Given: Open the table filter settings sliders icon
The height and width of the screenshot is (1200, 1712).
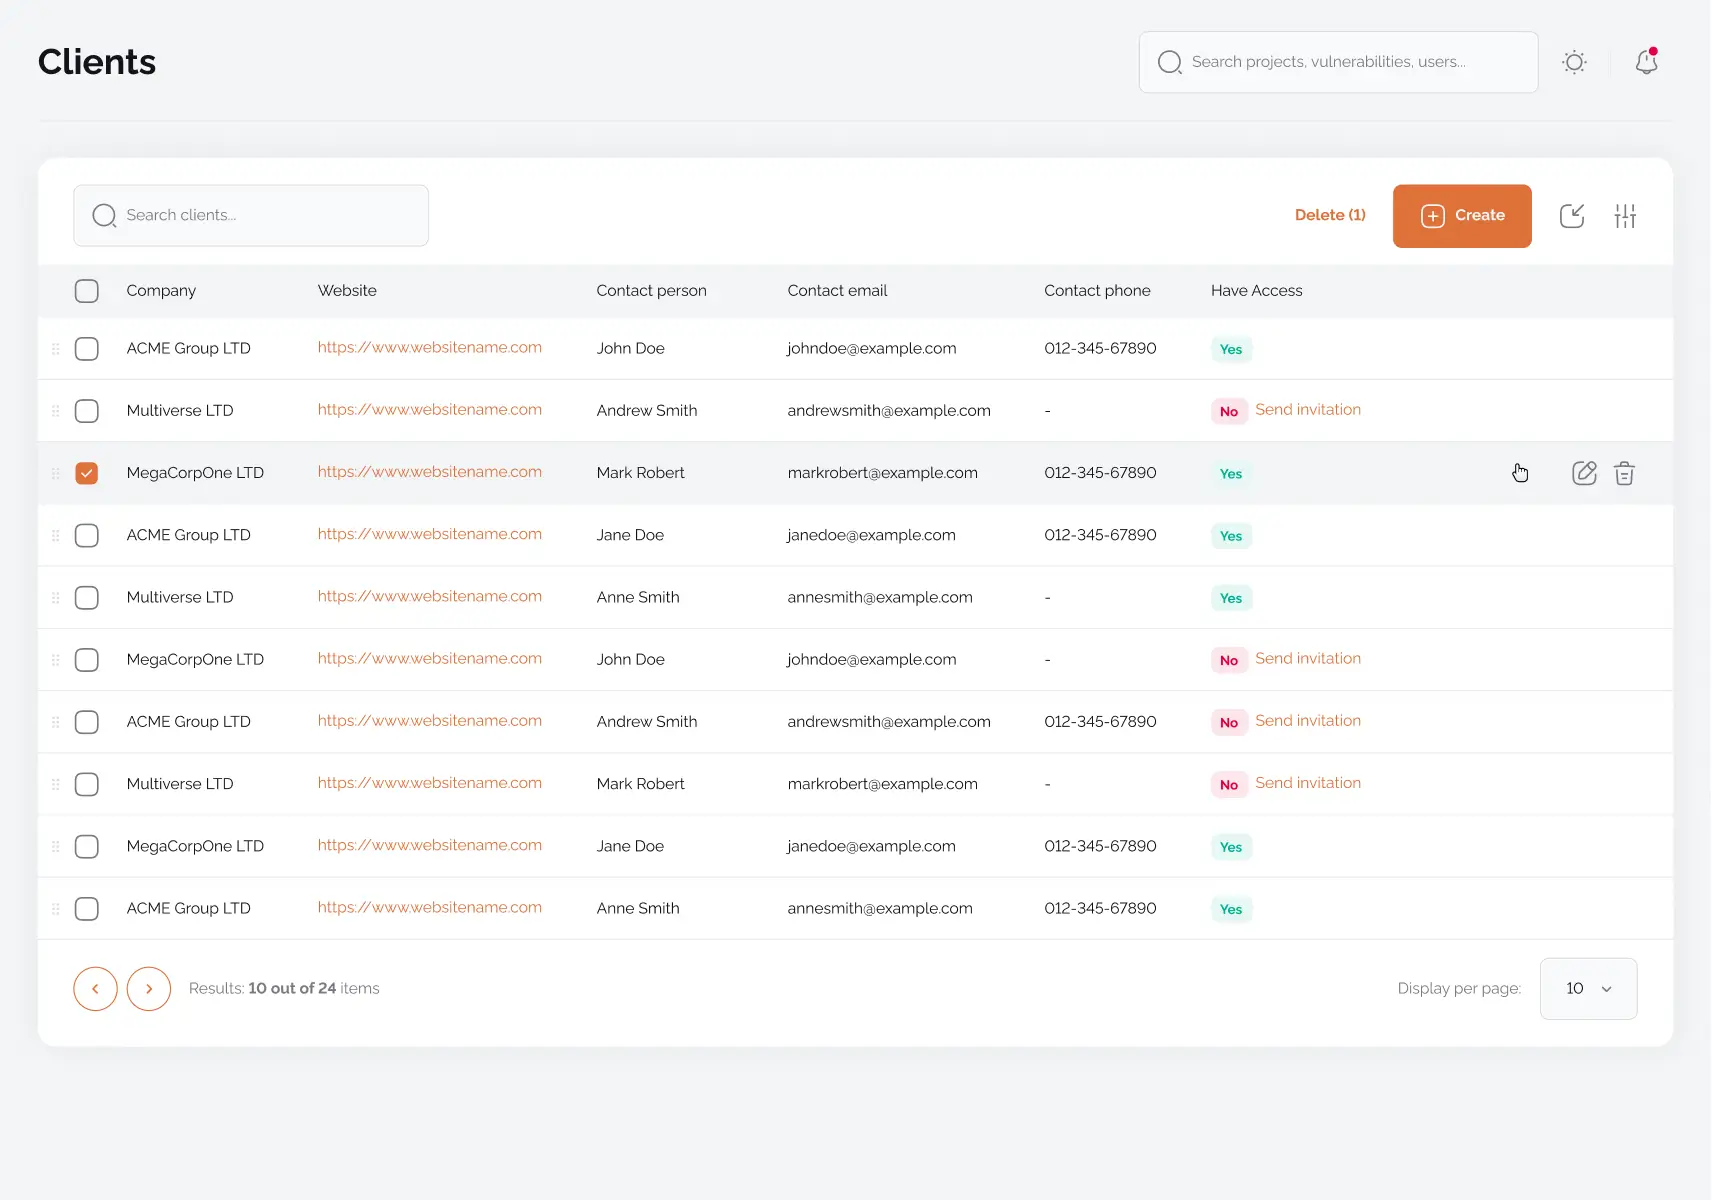Looking at the screenshot, I should 1625,216.
